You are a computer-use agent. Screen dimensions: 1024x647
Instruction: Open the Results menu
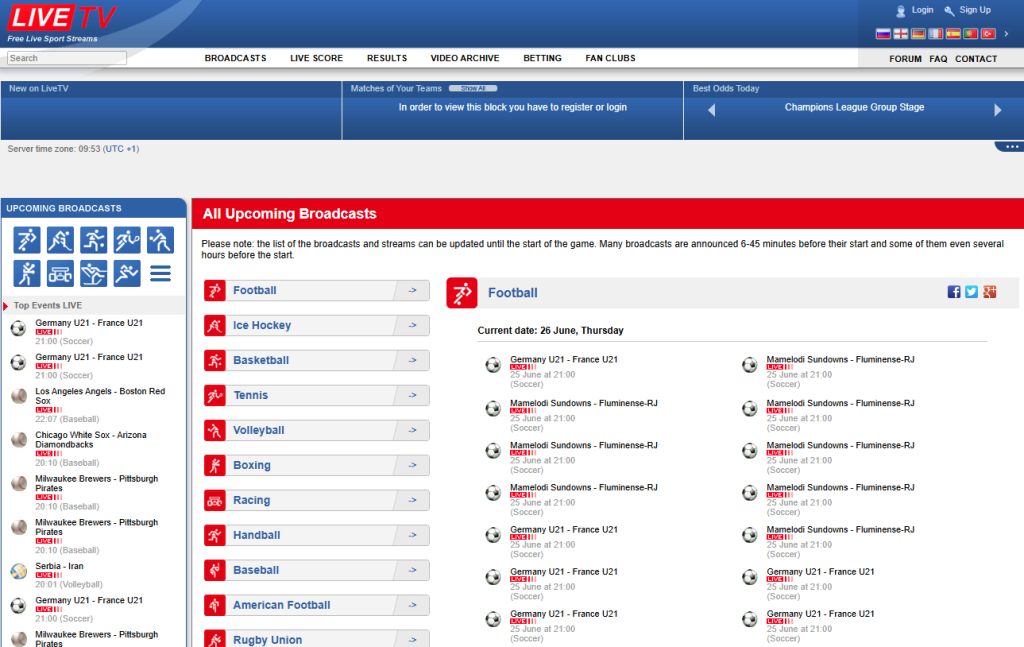387,58
